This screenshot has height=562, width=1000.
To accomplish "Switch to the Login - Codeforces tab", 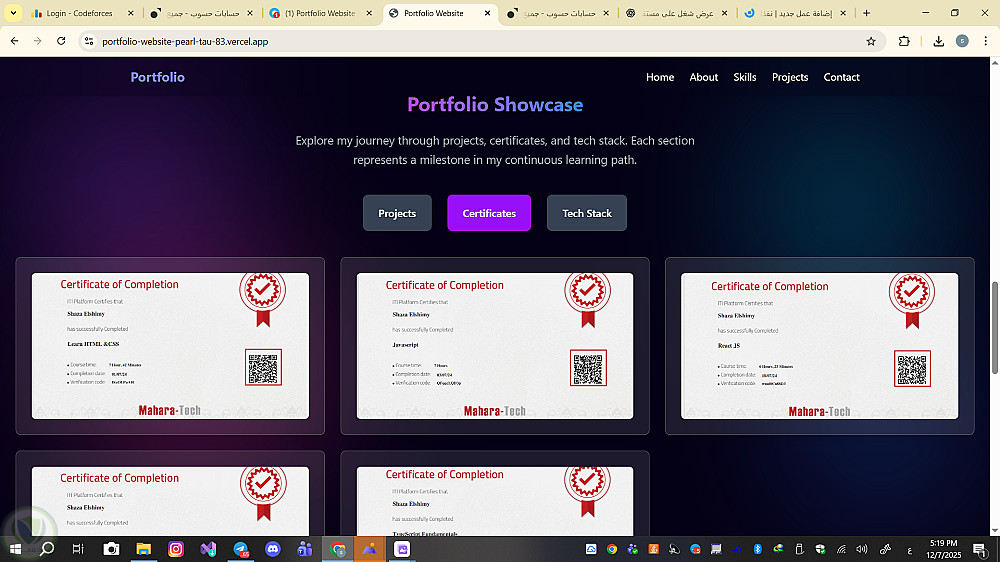I will pyautogui.click(x=81, y=13).
